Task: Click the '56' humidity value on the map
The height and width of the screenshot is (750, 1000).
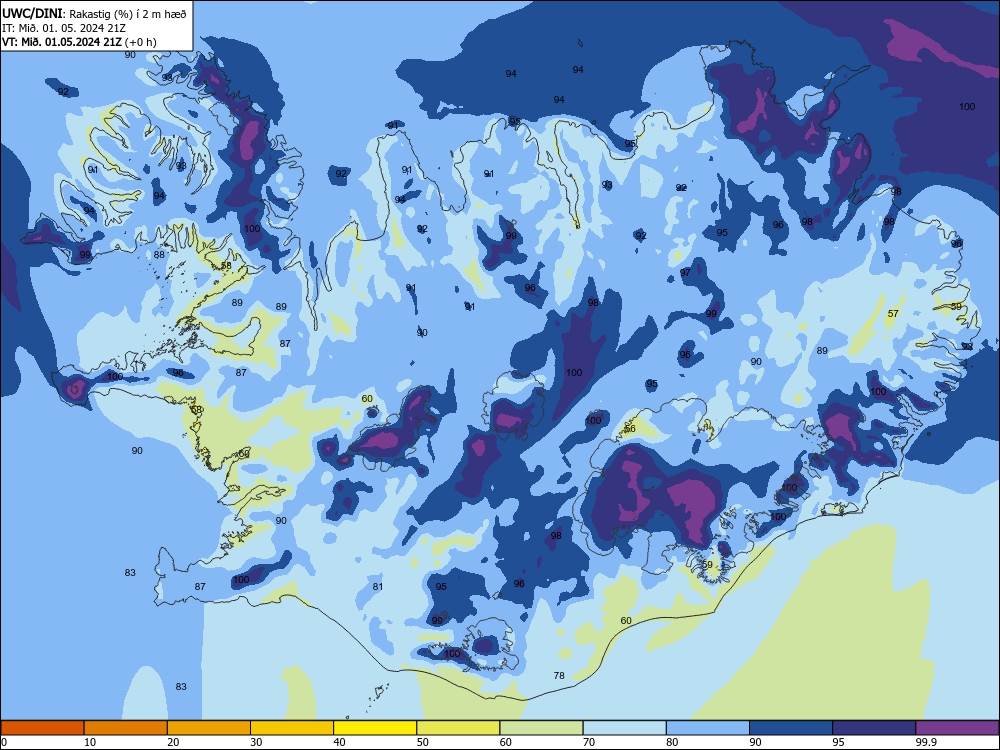Action: point(630,428)
